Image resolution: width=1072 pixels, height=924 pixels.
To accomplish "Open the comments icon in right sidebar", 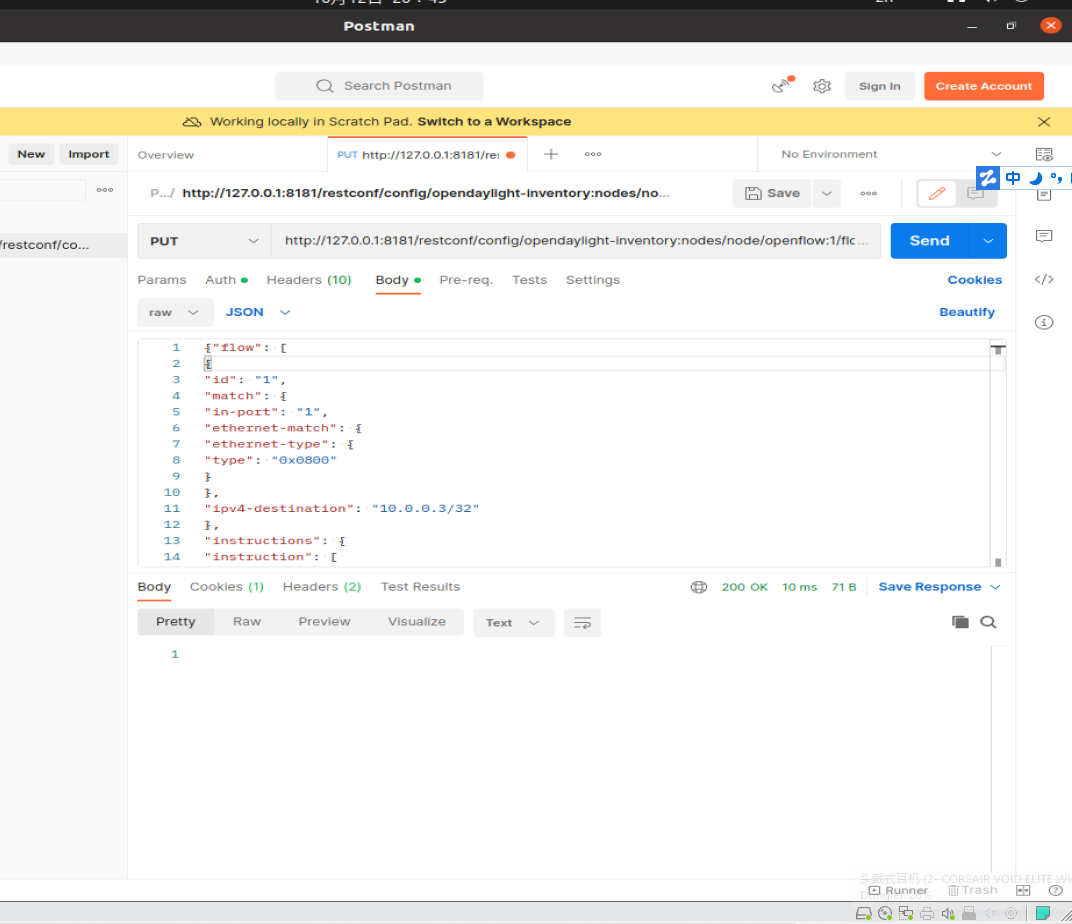I will (1043, 236).
